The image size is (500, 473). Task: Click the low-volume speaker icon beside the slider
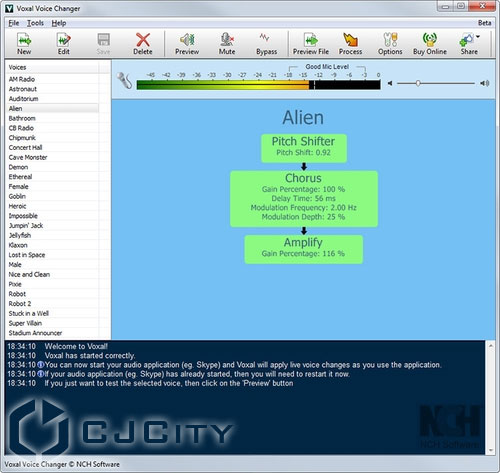click(x=390, y=83)
